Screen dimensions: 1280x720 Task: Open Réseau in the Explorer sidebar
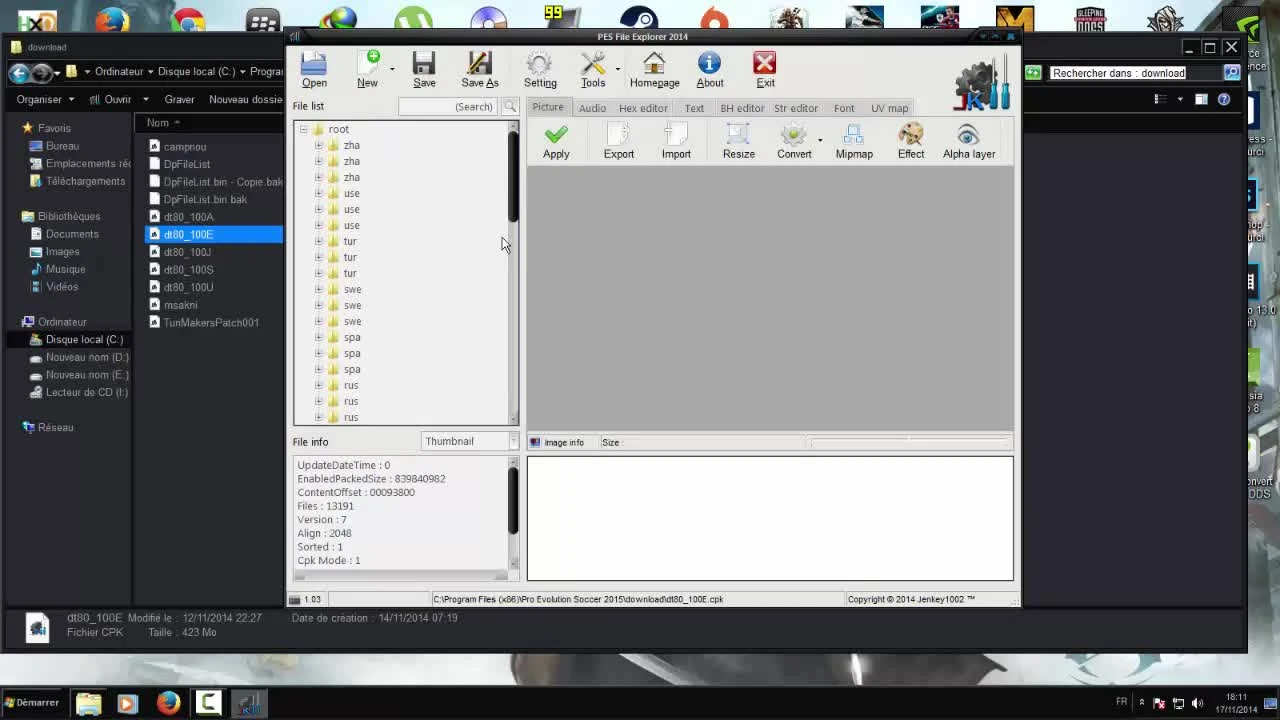point(55,428)
